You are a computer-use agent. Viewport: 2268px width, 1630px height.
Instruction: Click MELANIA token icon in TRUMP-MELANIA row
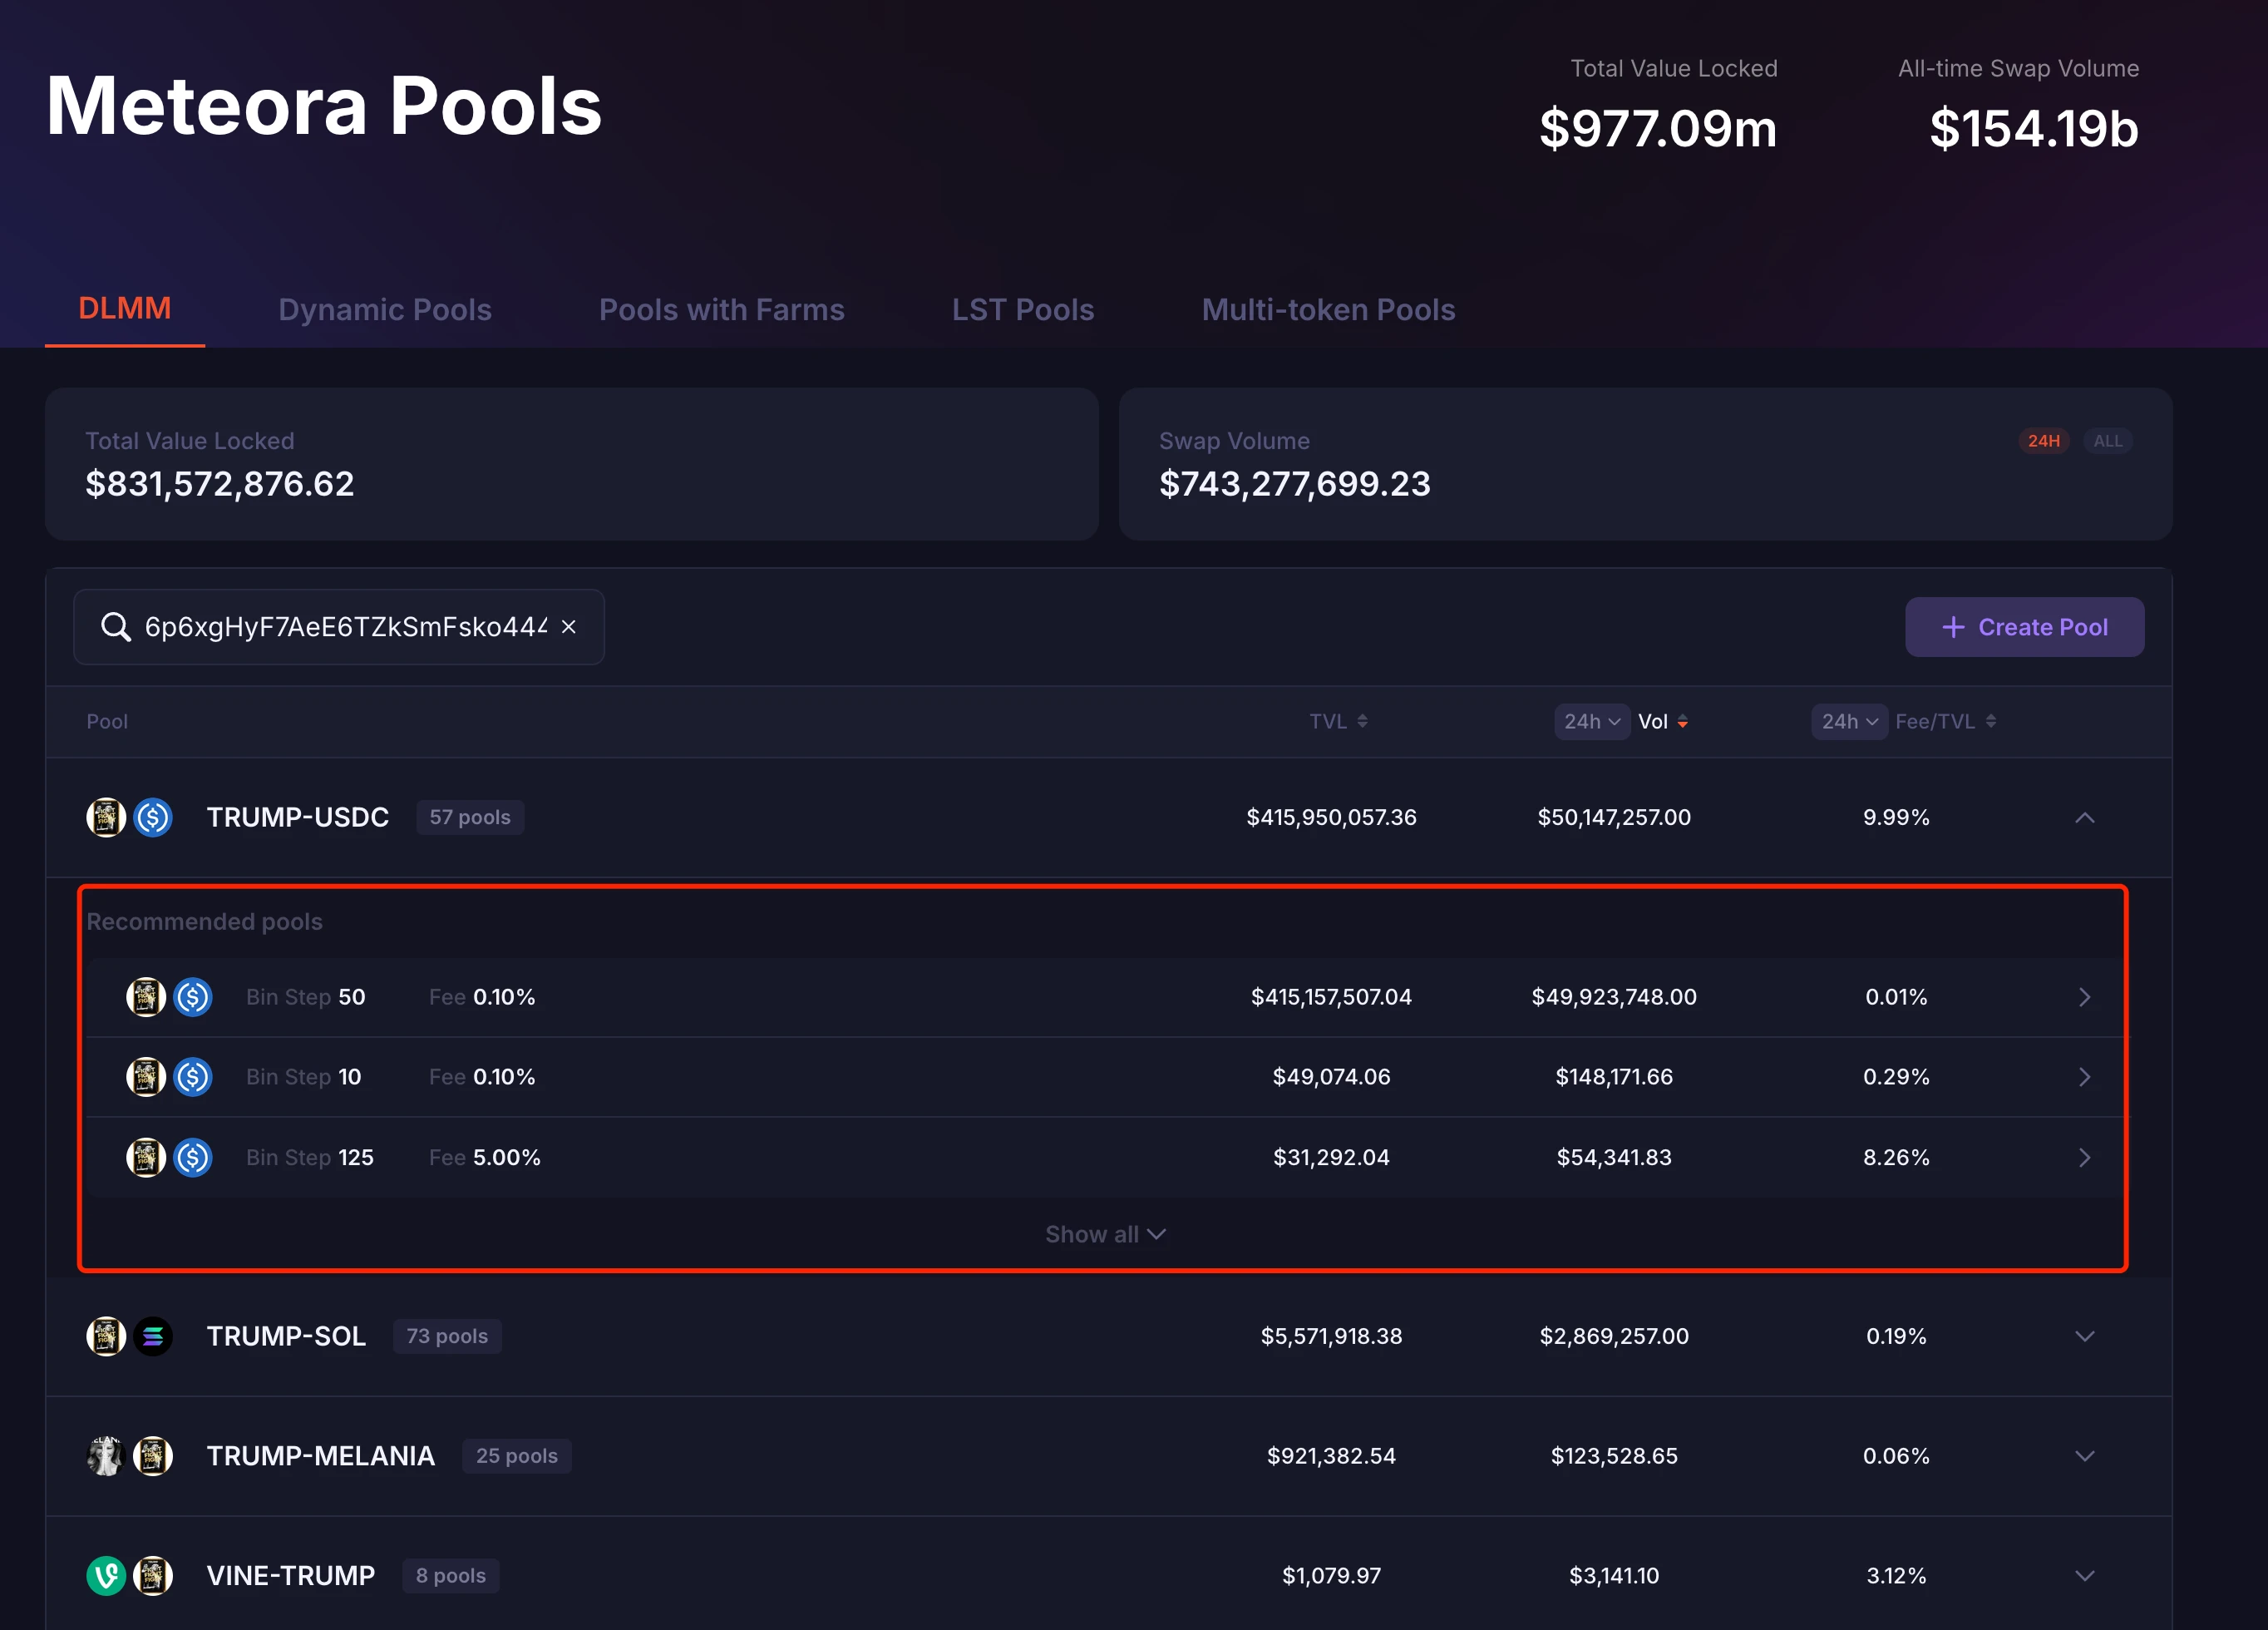[106, 1456]
